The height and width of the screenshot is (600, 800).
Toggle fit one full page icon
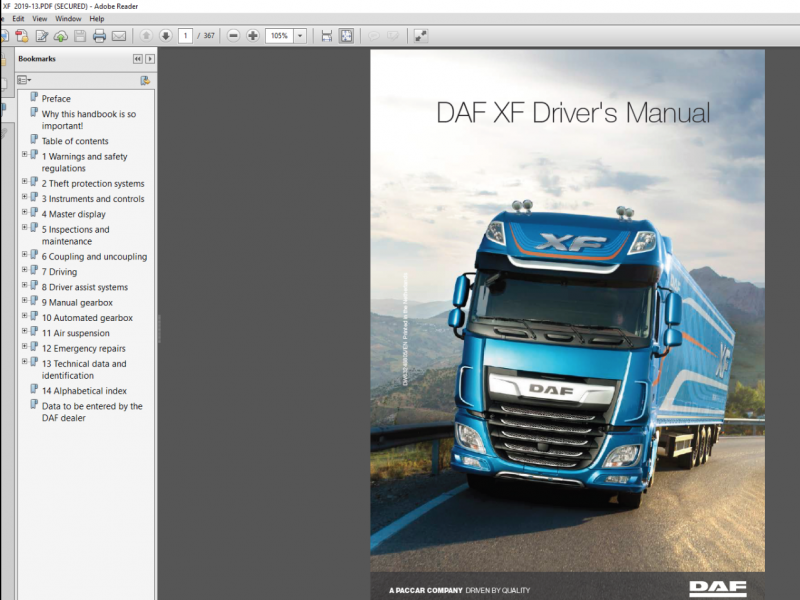click(x=346, y=36)
